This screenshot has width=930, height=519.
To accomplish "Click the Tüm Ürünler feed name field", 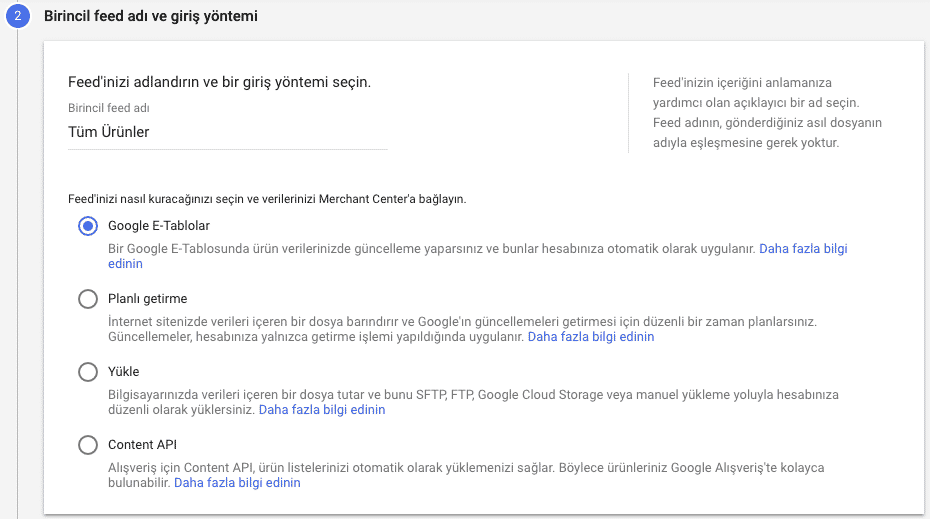I will (228, 132).
